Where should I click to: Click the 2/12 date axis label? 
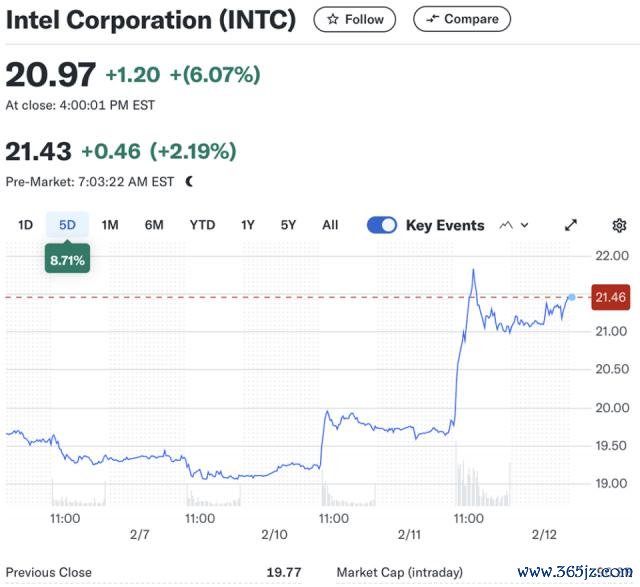(544, 534)
